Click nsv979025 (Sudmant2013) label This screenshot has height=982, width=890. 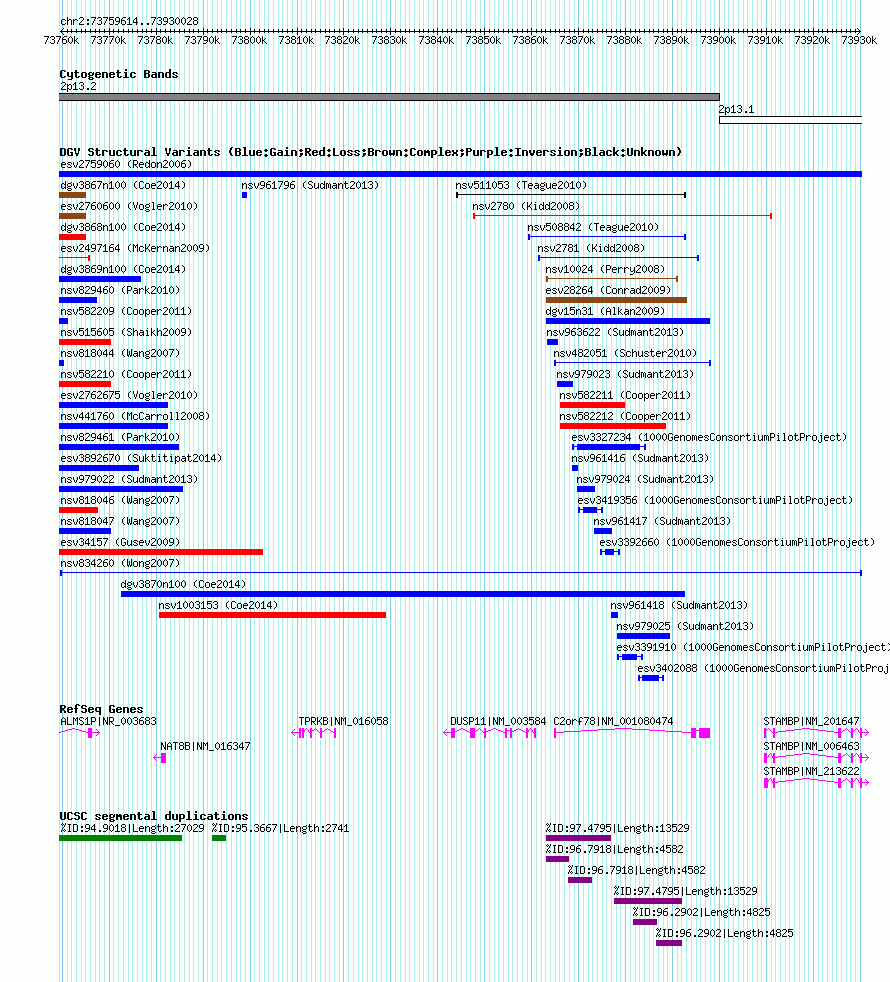[685, 626]
